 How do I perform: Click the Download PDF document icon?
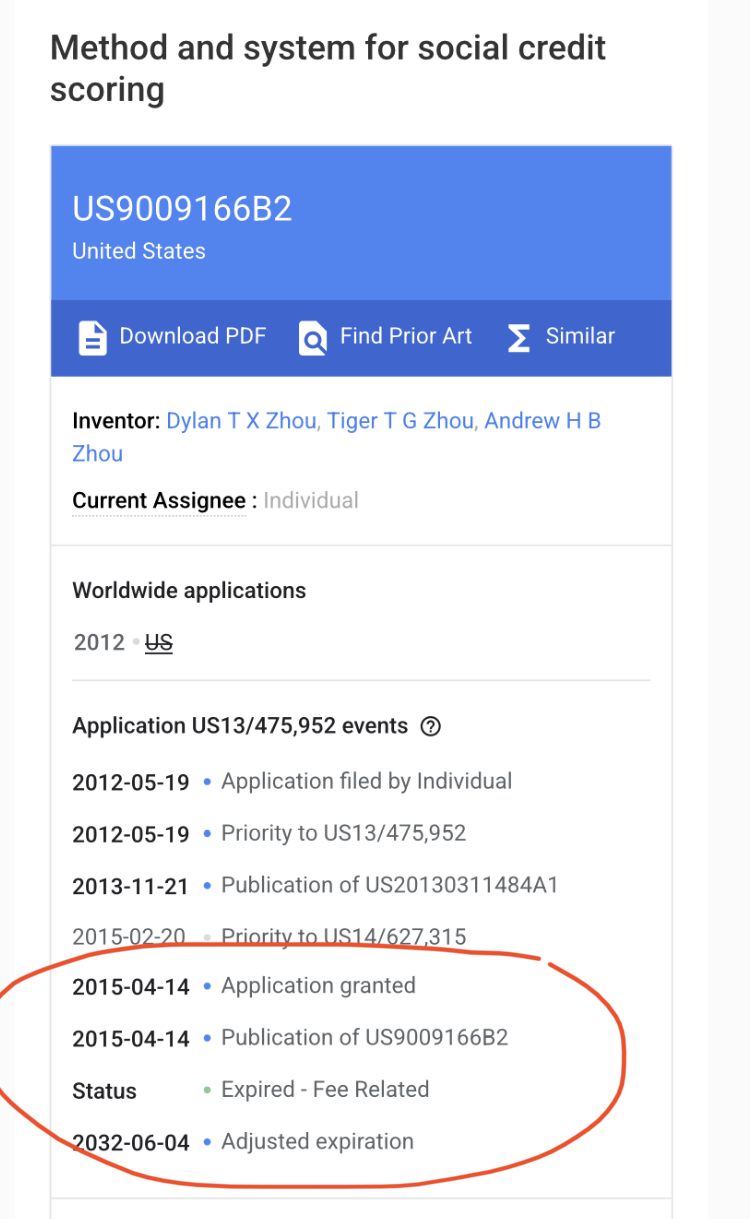pyautogui.click(x=92, y=338)
